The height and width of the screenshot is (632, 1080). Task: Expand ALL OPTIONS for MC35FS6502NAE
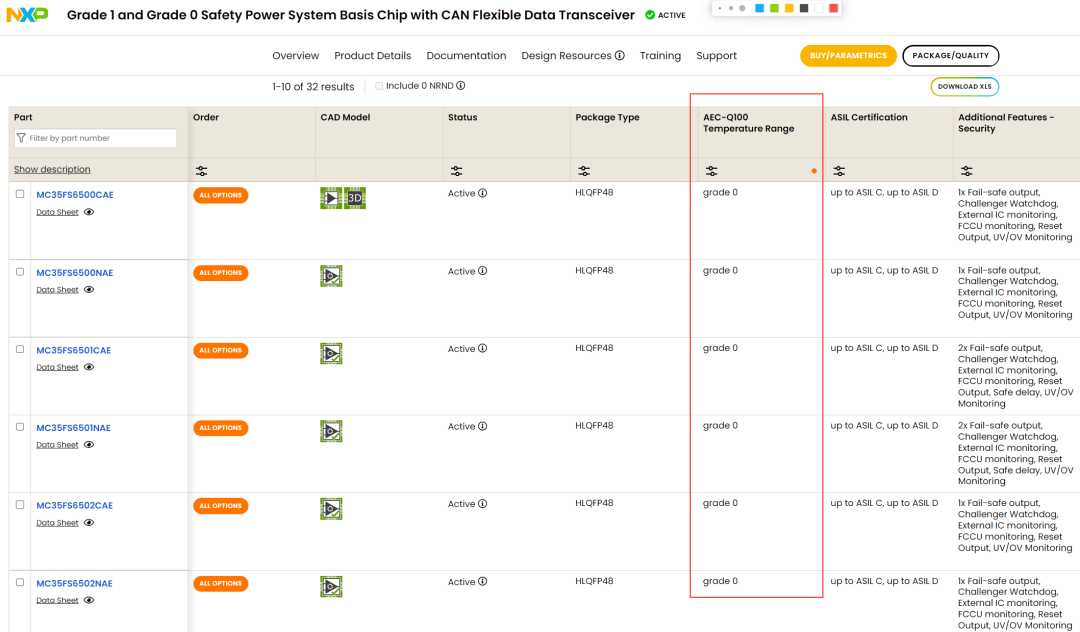(x=220, y=584)
